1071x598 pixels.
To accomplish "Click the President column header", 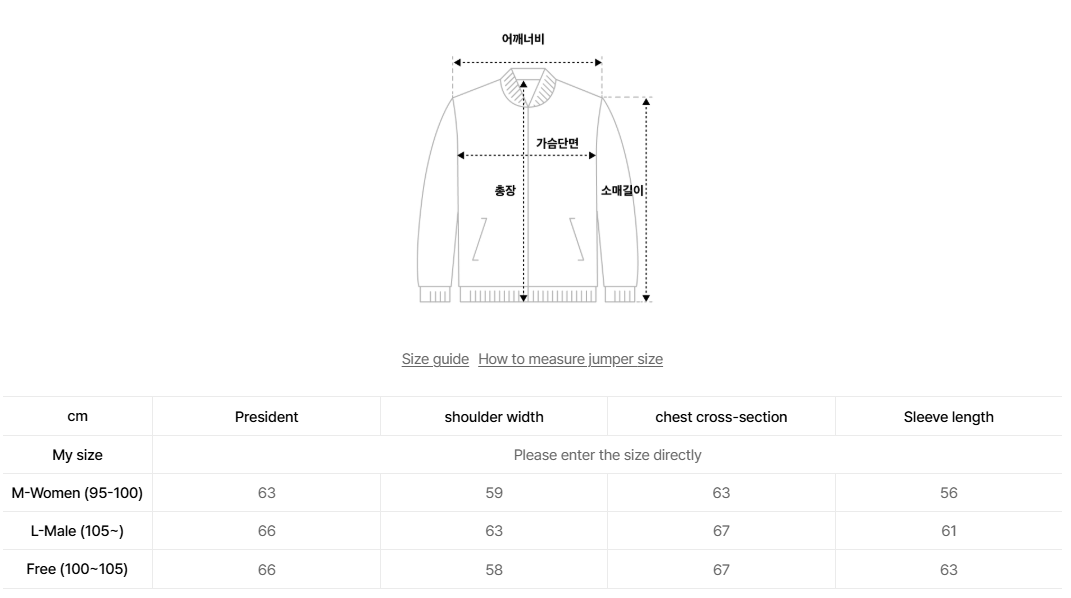I will 266,417.
